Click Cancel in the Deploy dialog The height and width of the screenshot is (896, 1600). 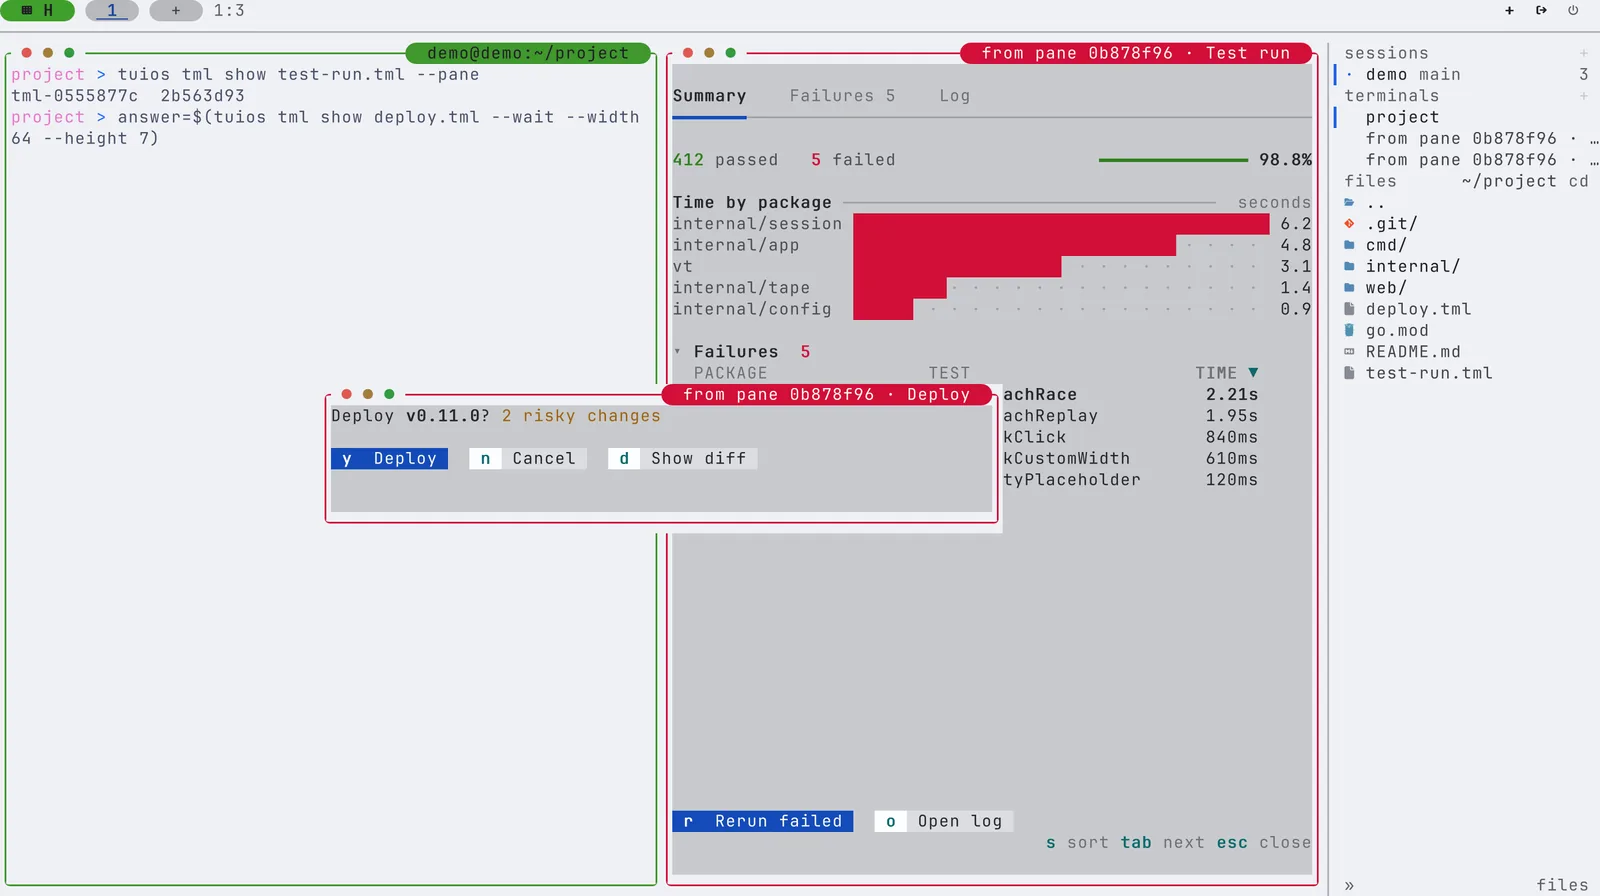click(x=528, y=459)
